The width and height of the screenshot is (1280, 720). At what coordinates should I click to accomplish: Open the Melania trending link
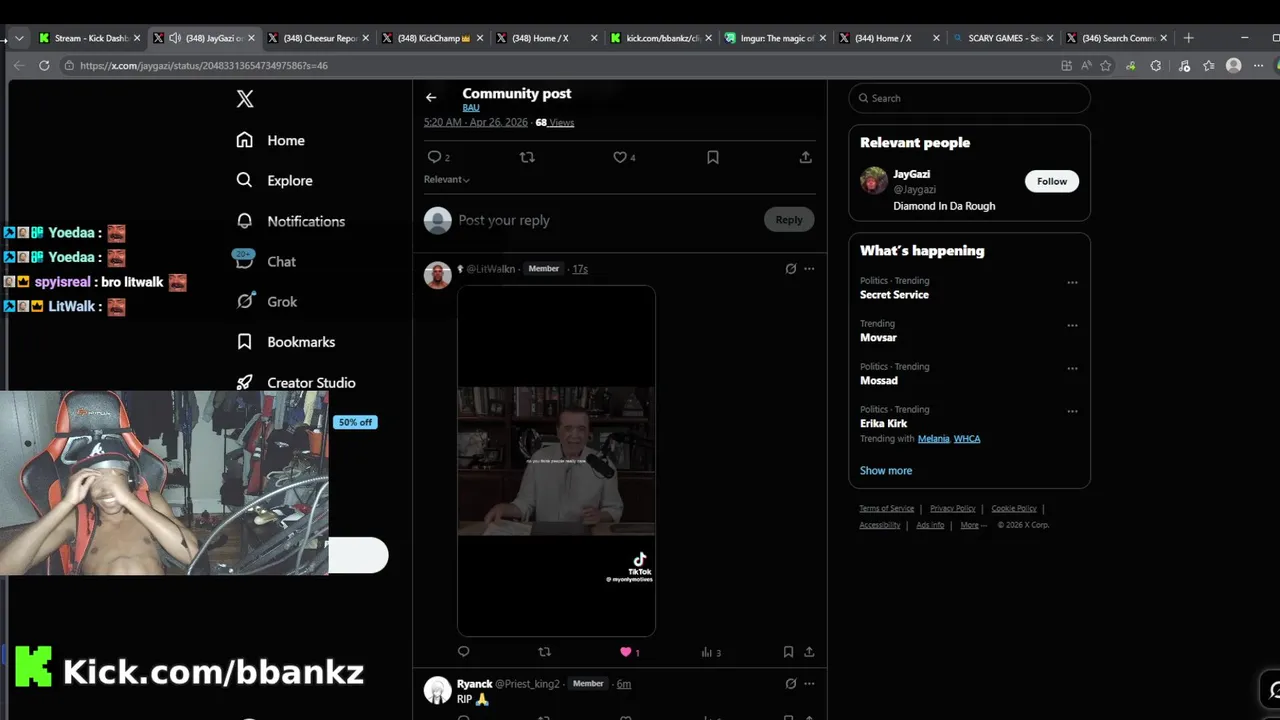(x=933, y=439)
